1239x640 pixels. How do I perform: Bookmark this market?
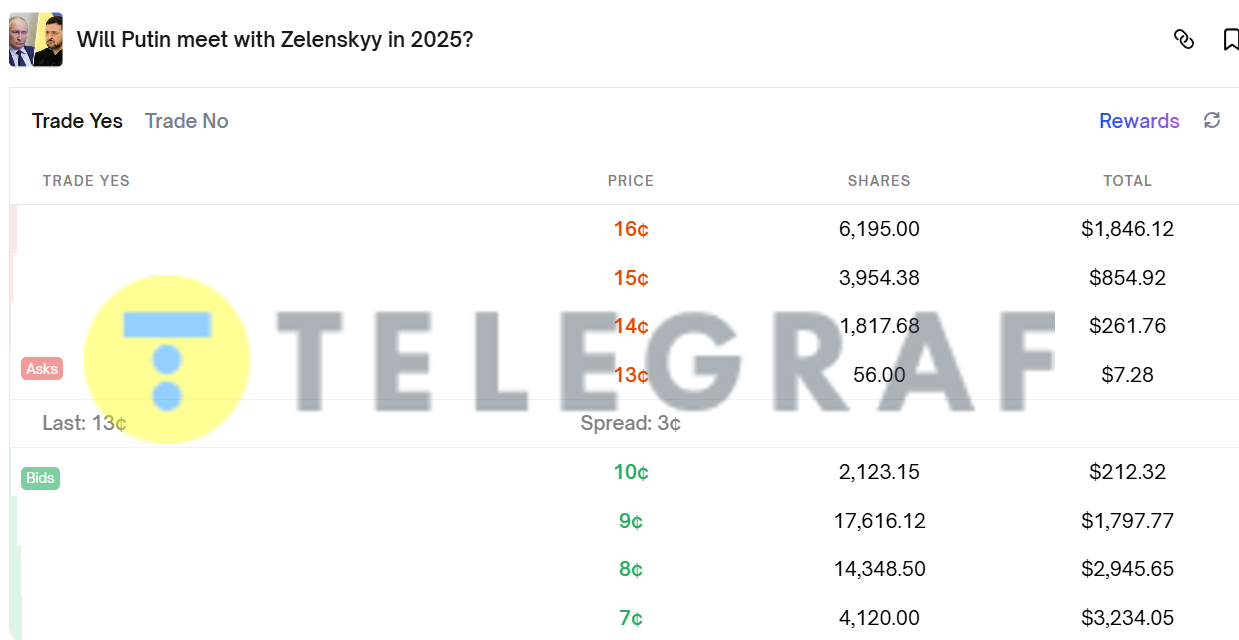pos(1231,40)
